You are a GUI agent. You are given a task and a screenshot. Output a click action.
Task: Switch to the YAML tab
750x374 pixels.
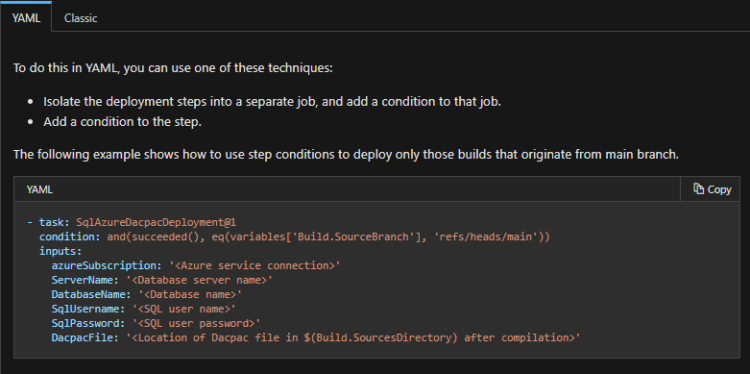tap(26, 18)
